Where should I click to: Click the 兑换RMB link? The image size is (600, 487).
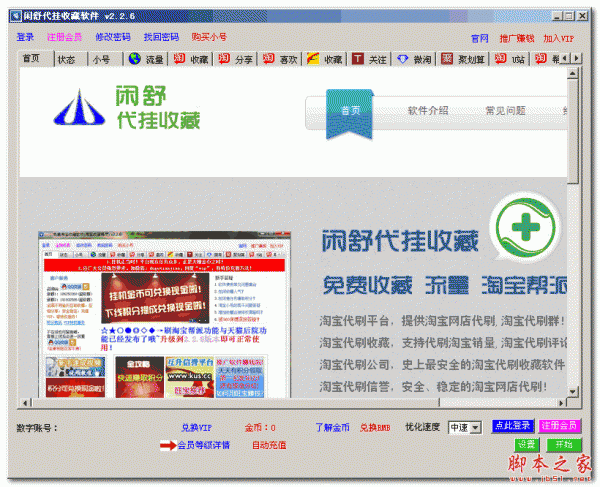point(375,428)
